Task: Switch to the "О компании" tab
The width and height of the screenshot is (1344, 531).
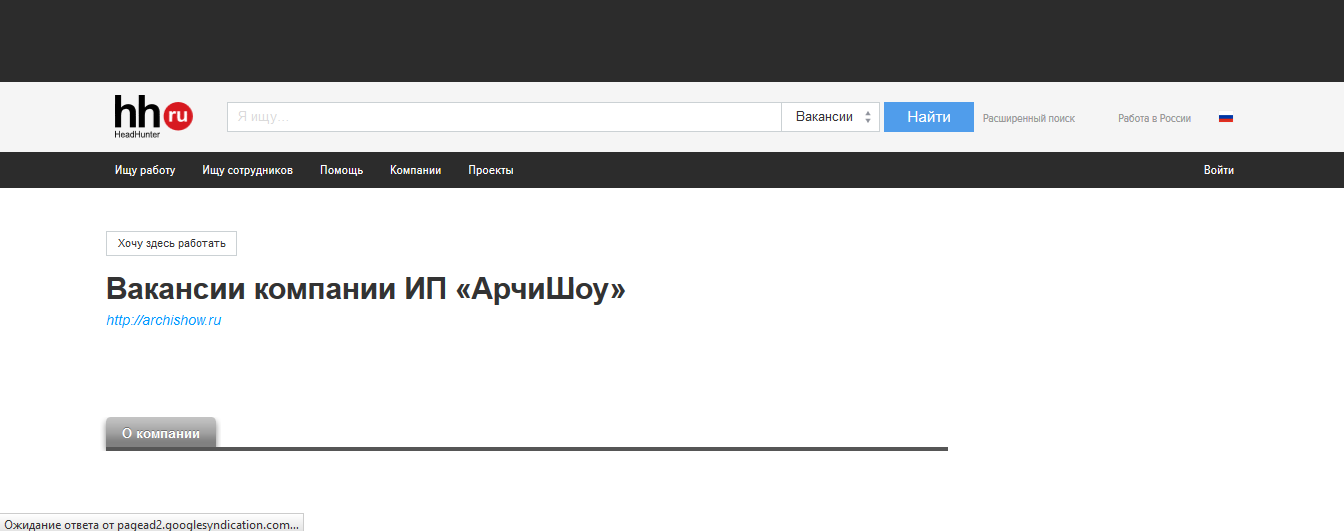Action: pos(161,433)
